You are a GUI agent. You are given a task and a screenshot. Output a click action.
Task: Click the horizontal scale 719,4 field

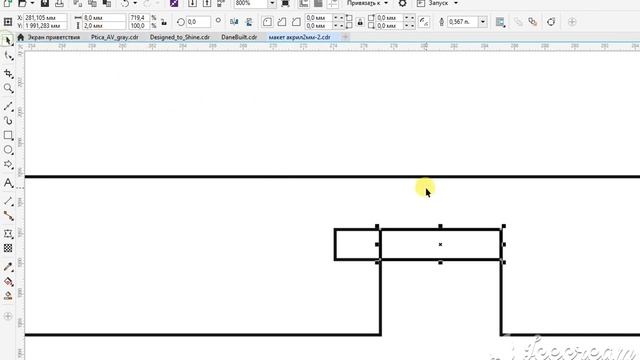(139, 18)
